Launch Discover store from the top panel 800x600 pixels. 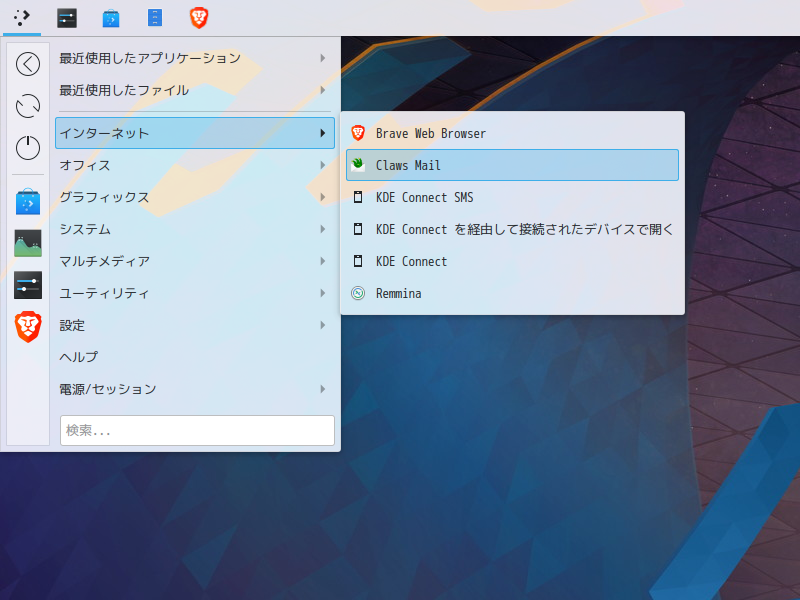(x=111, y=18)
